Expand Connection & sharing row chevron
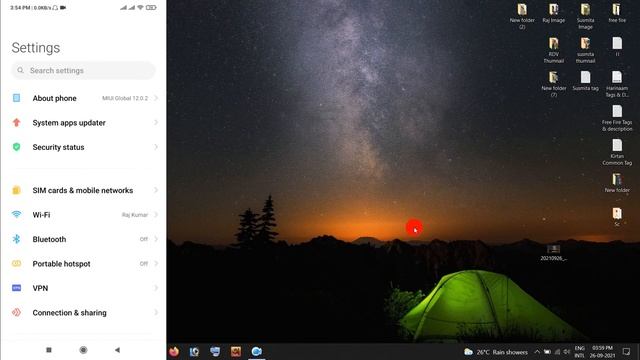The height and width of the screenshot is (360, 640). coord(156,313)
